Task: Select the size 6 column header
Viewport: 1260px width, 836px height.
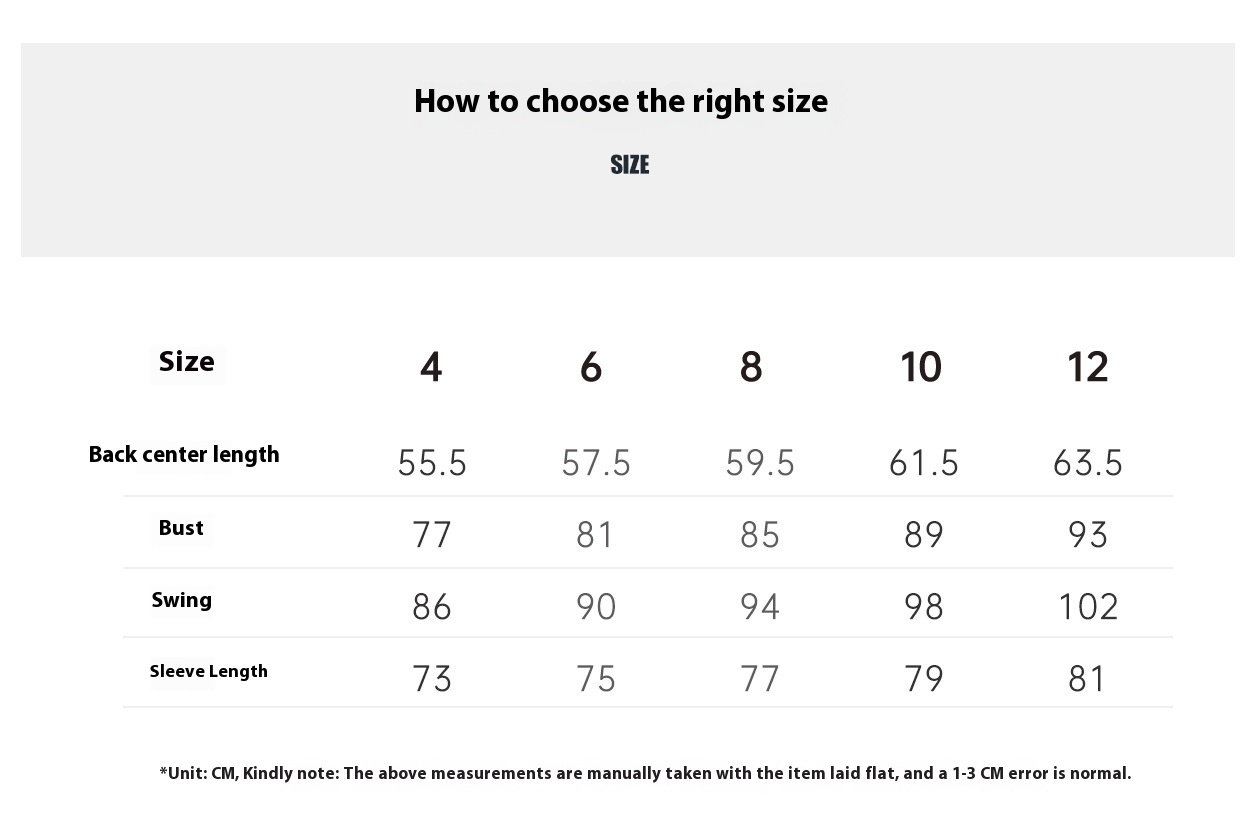Action: click(x=591, y=368)
